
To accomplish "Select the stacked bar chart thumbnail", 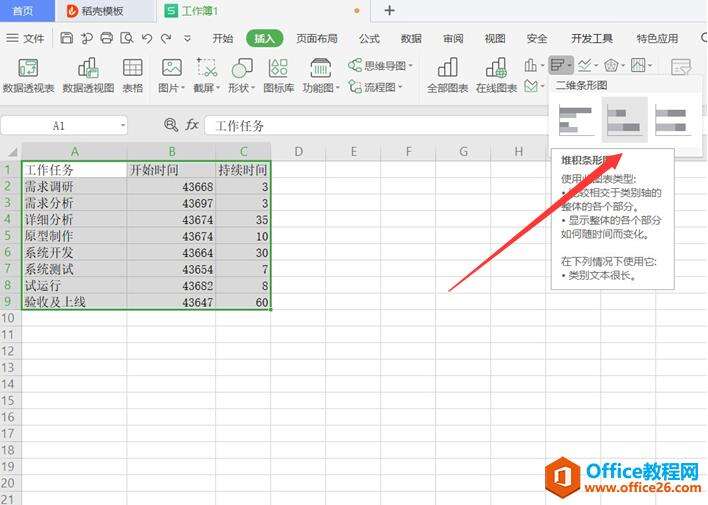I will (625, 121).
